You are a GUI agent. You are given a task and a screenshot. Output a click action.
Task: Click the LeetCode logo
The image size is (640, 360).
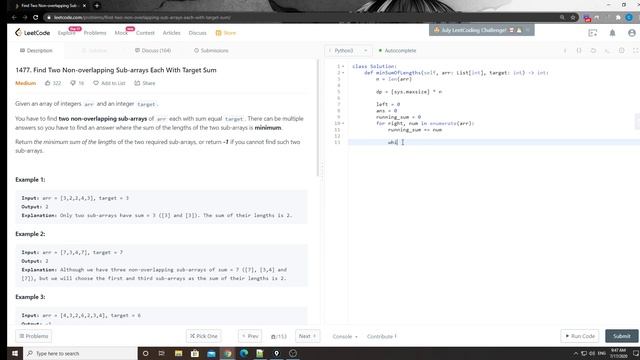tap(33, 33)
